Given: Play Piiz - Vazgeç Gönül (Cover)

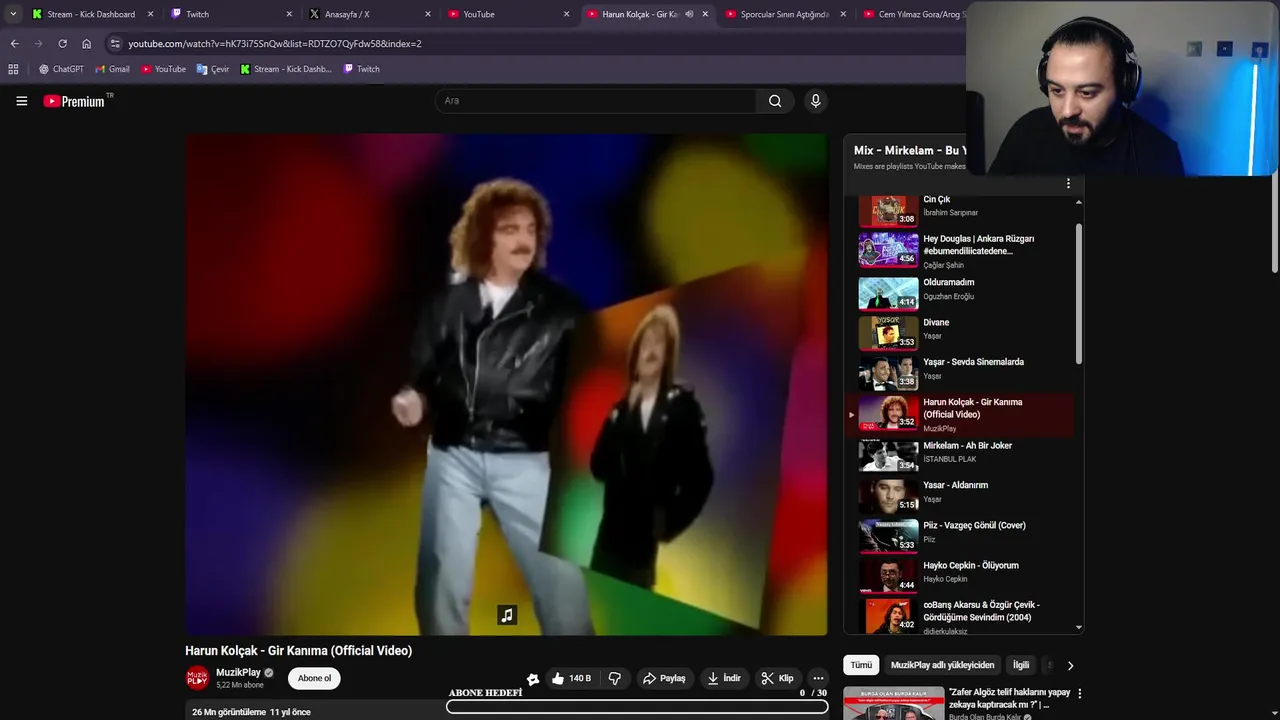Looking at the screenshot, I should coord(965,536).
